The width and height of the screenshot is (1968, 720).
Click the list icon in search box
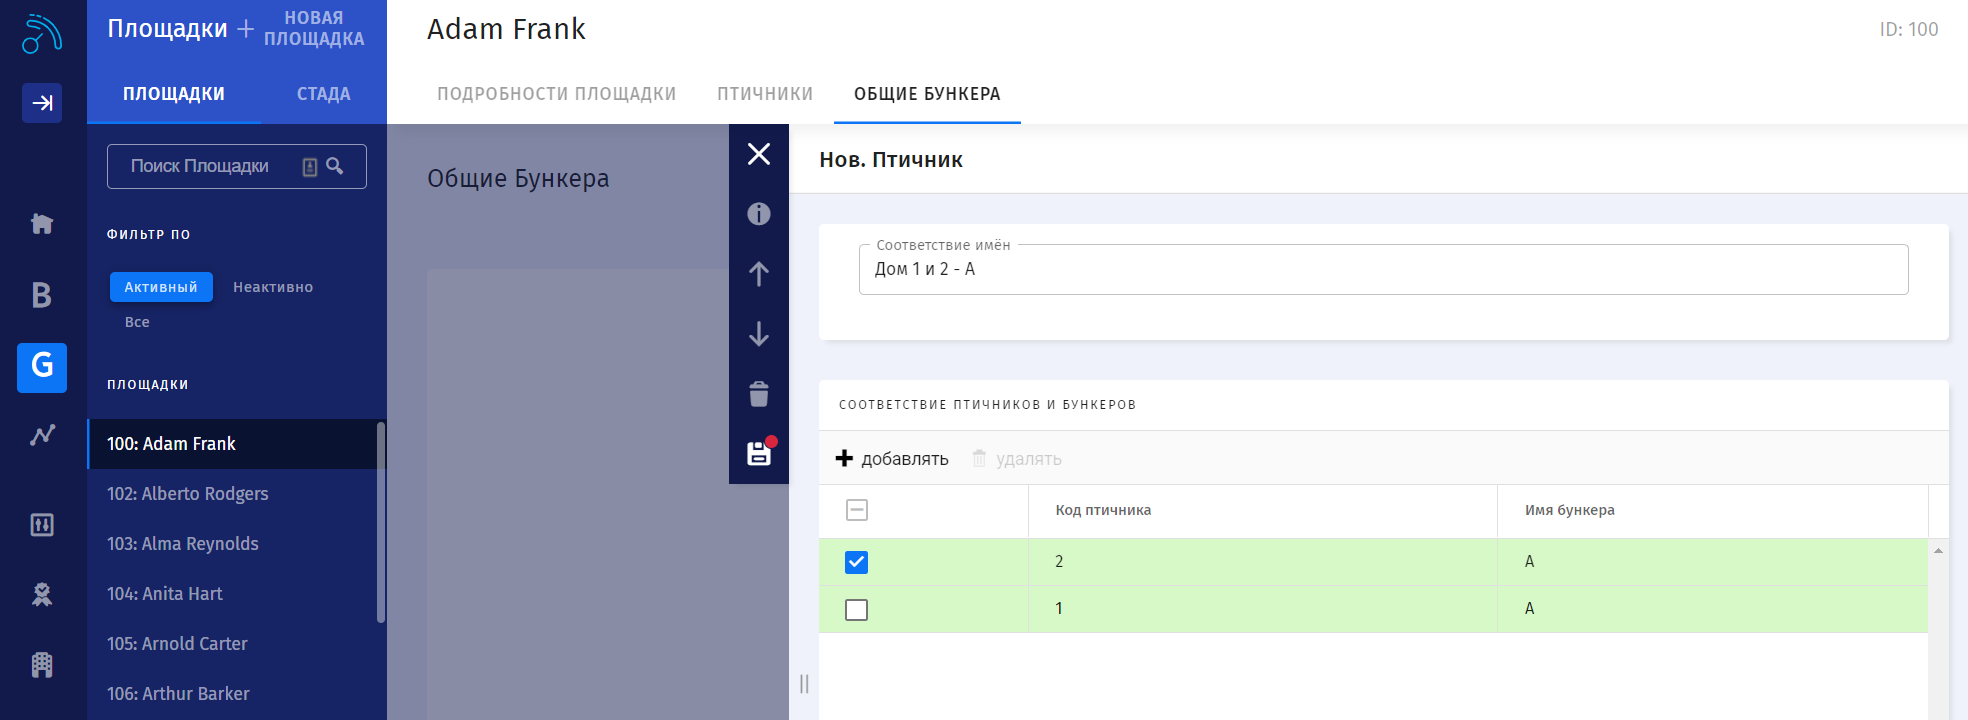click(310, 167)
